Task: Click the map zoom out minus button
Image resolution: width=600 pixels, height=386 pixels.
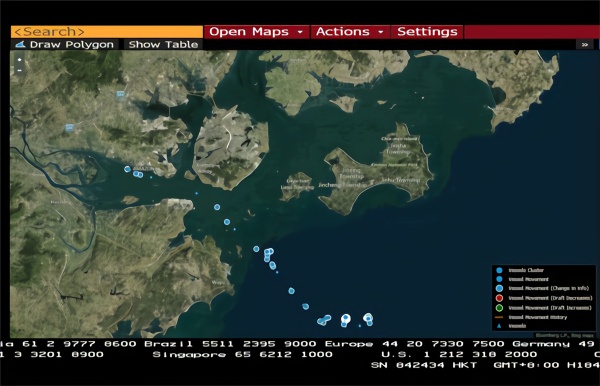Action: 20,70
